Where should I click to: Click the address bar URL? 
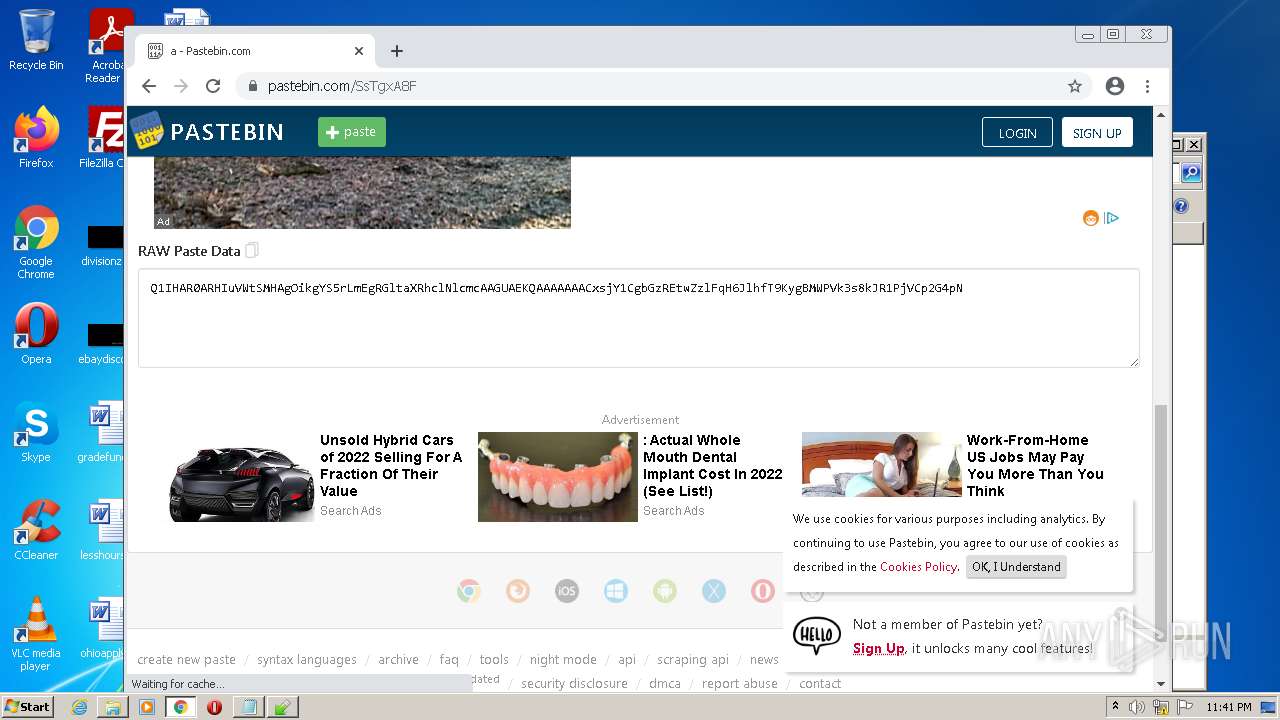[342, 86]
